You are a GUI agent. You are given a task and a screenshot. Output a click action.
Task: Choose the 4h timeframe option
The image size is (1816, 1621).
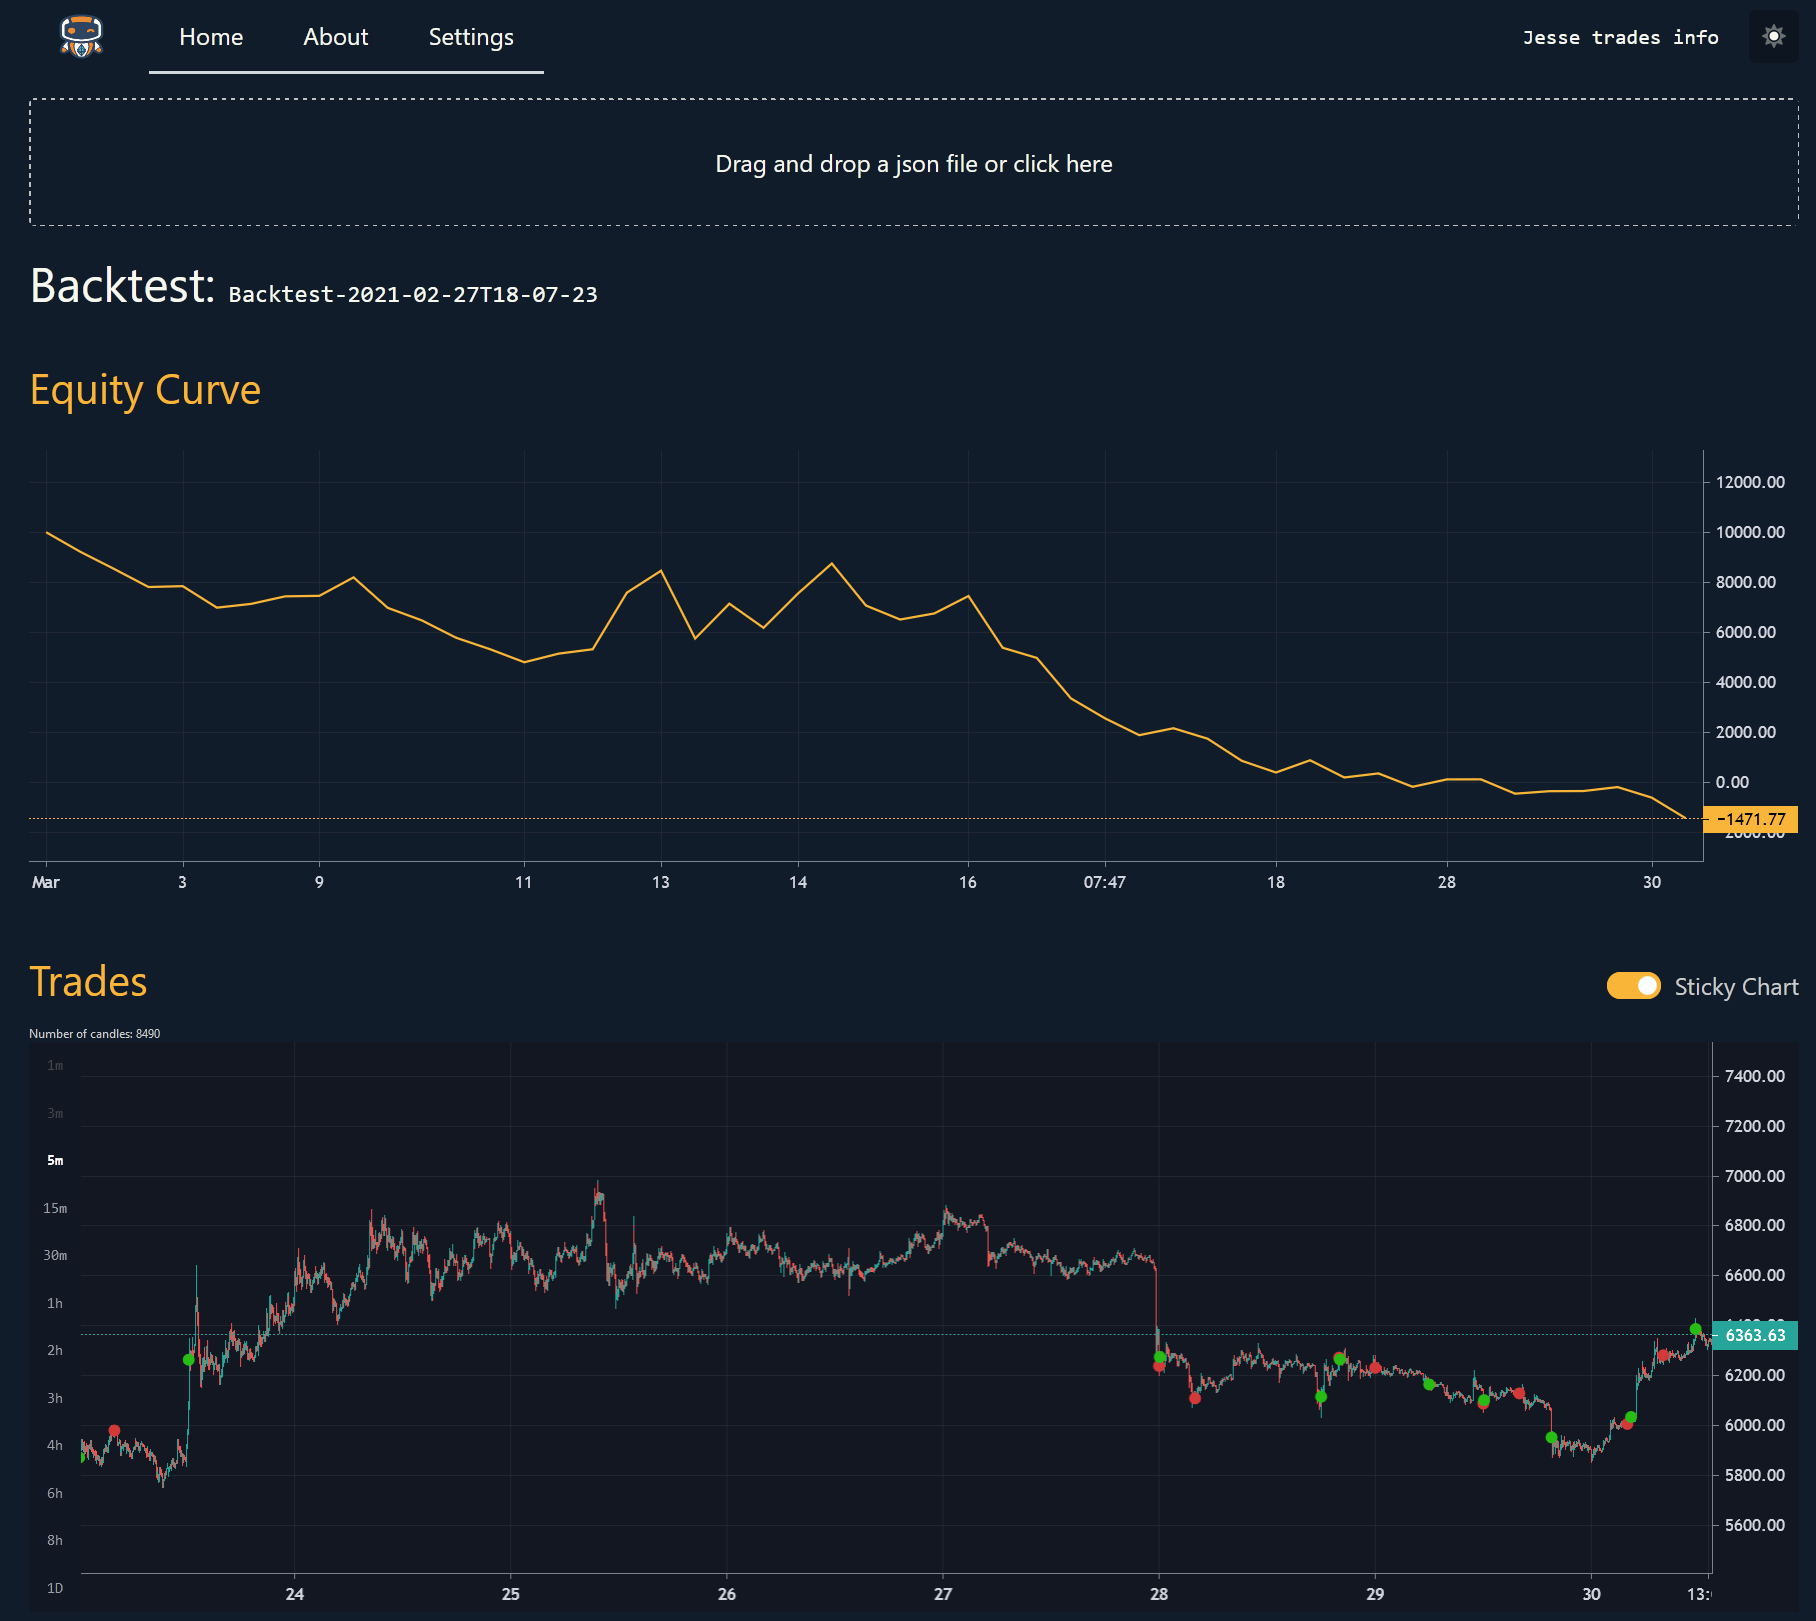55,1445
